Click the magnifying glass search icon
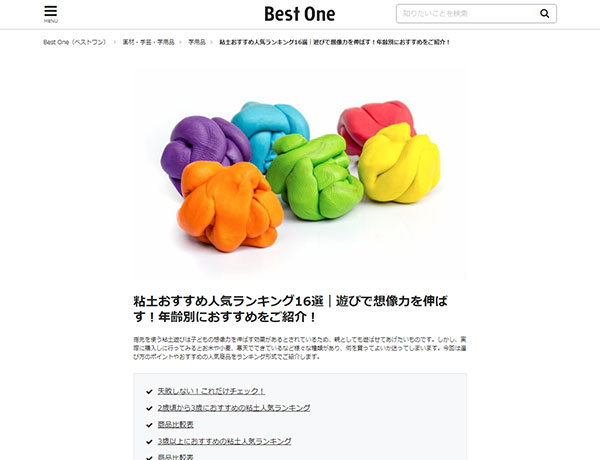600x460 pixels. coord(544,14)
